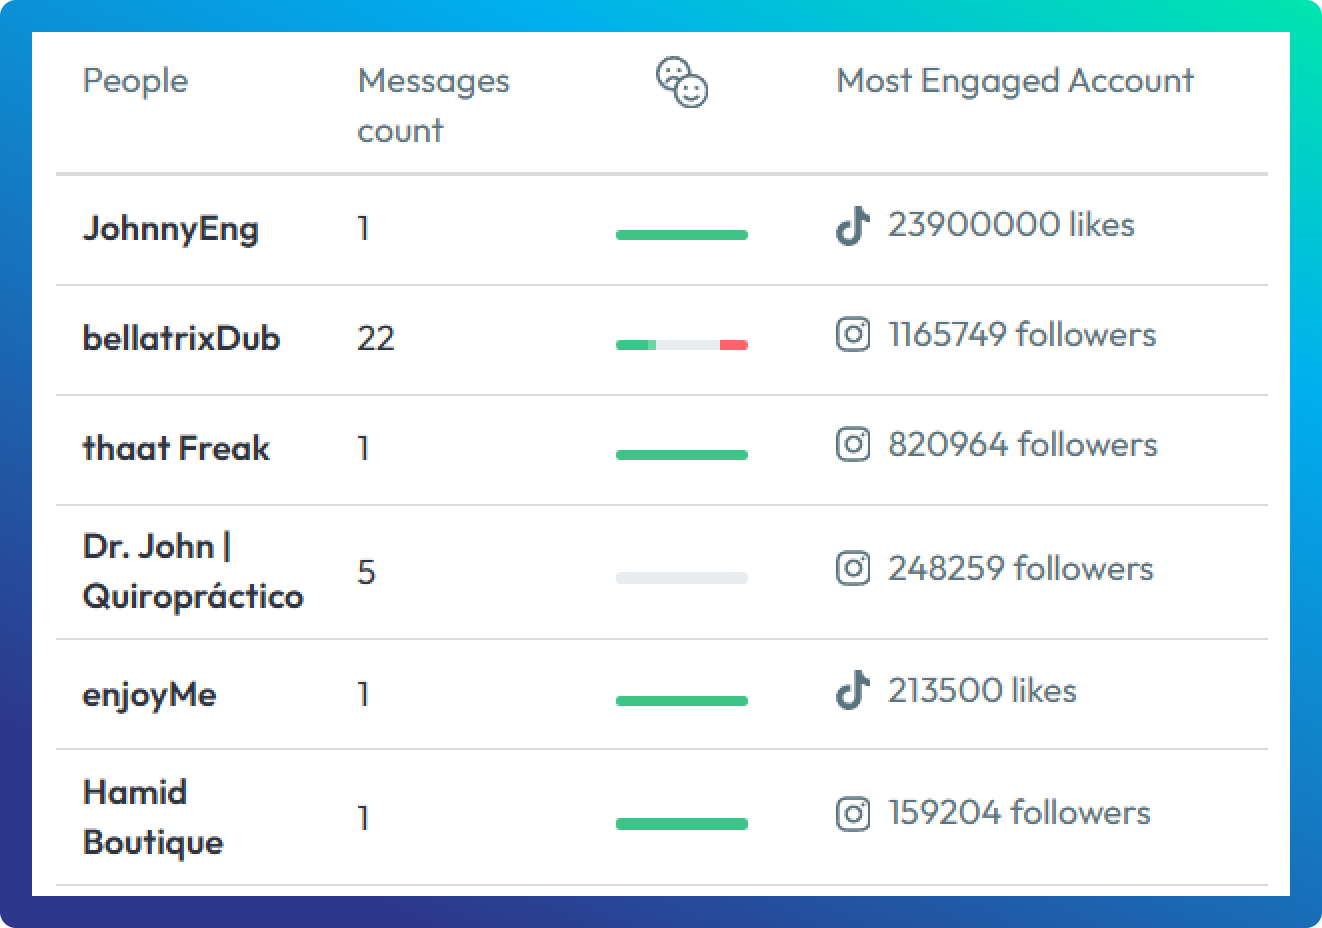This screenshot has width=1322, height=928.
Task: Sort by the People column header
Action: coord(135,81)
